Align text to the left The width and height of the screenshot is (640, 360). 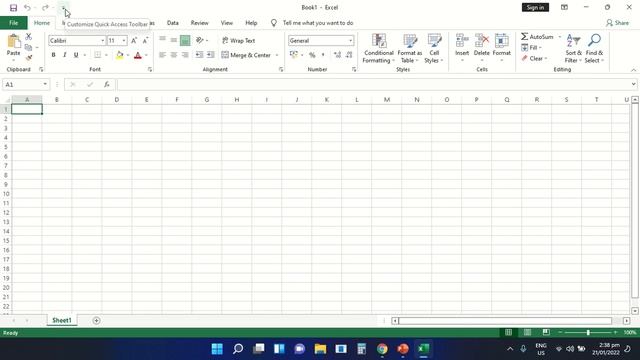click(x=162, y=55)
